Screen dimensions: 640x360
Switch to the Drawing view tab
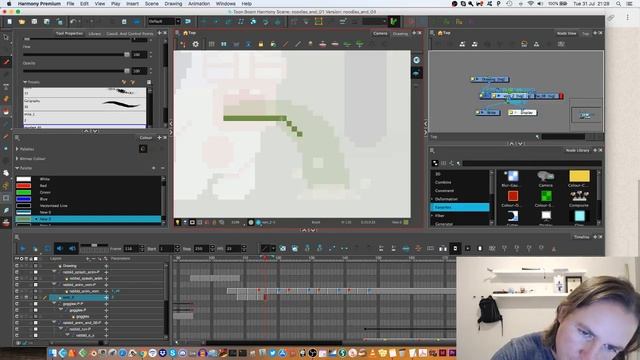pyautogui.click(x=400, y=33)
